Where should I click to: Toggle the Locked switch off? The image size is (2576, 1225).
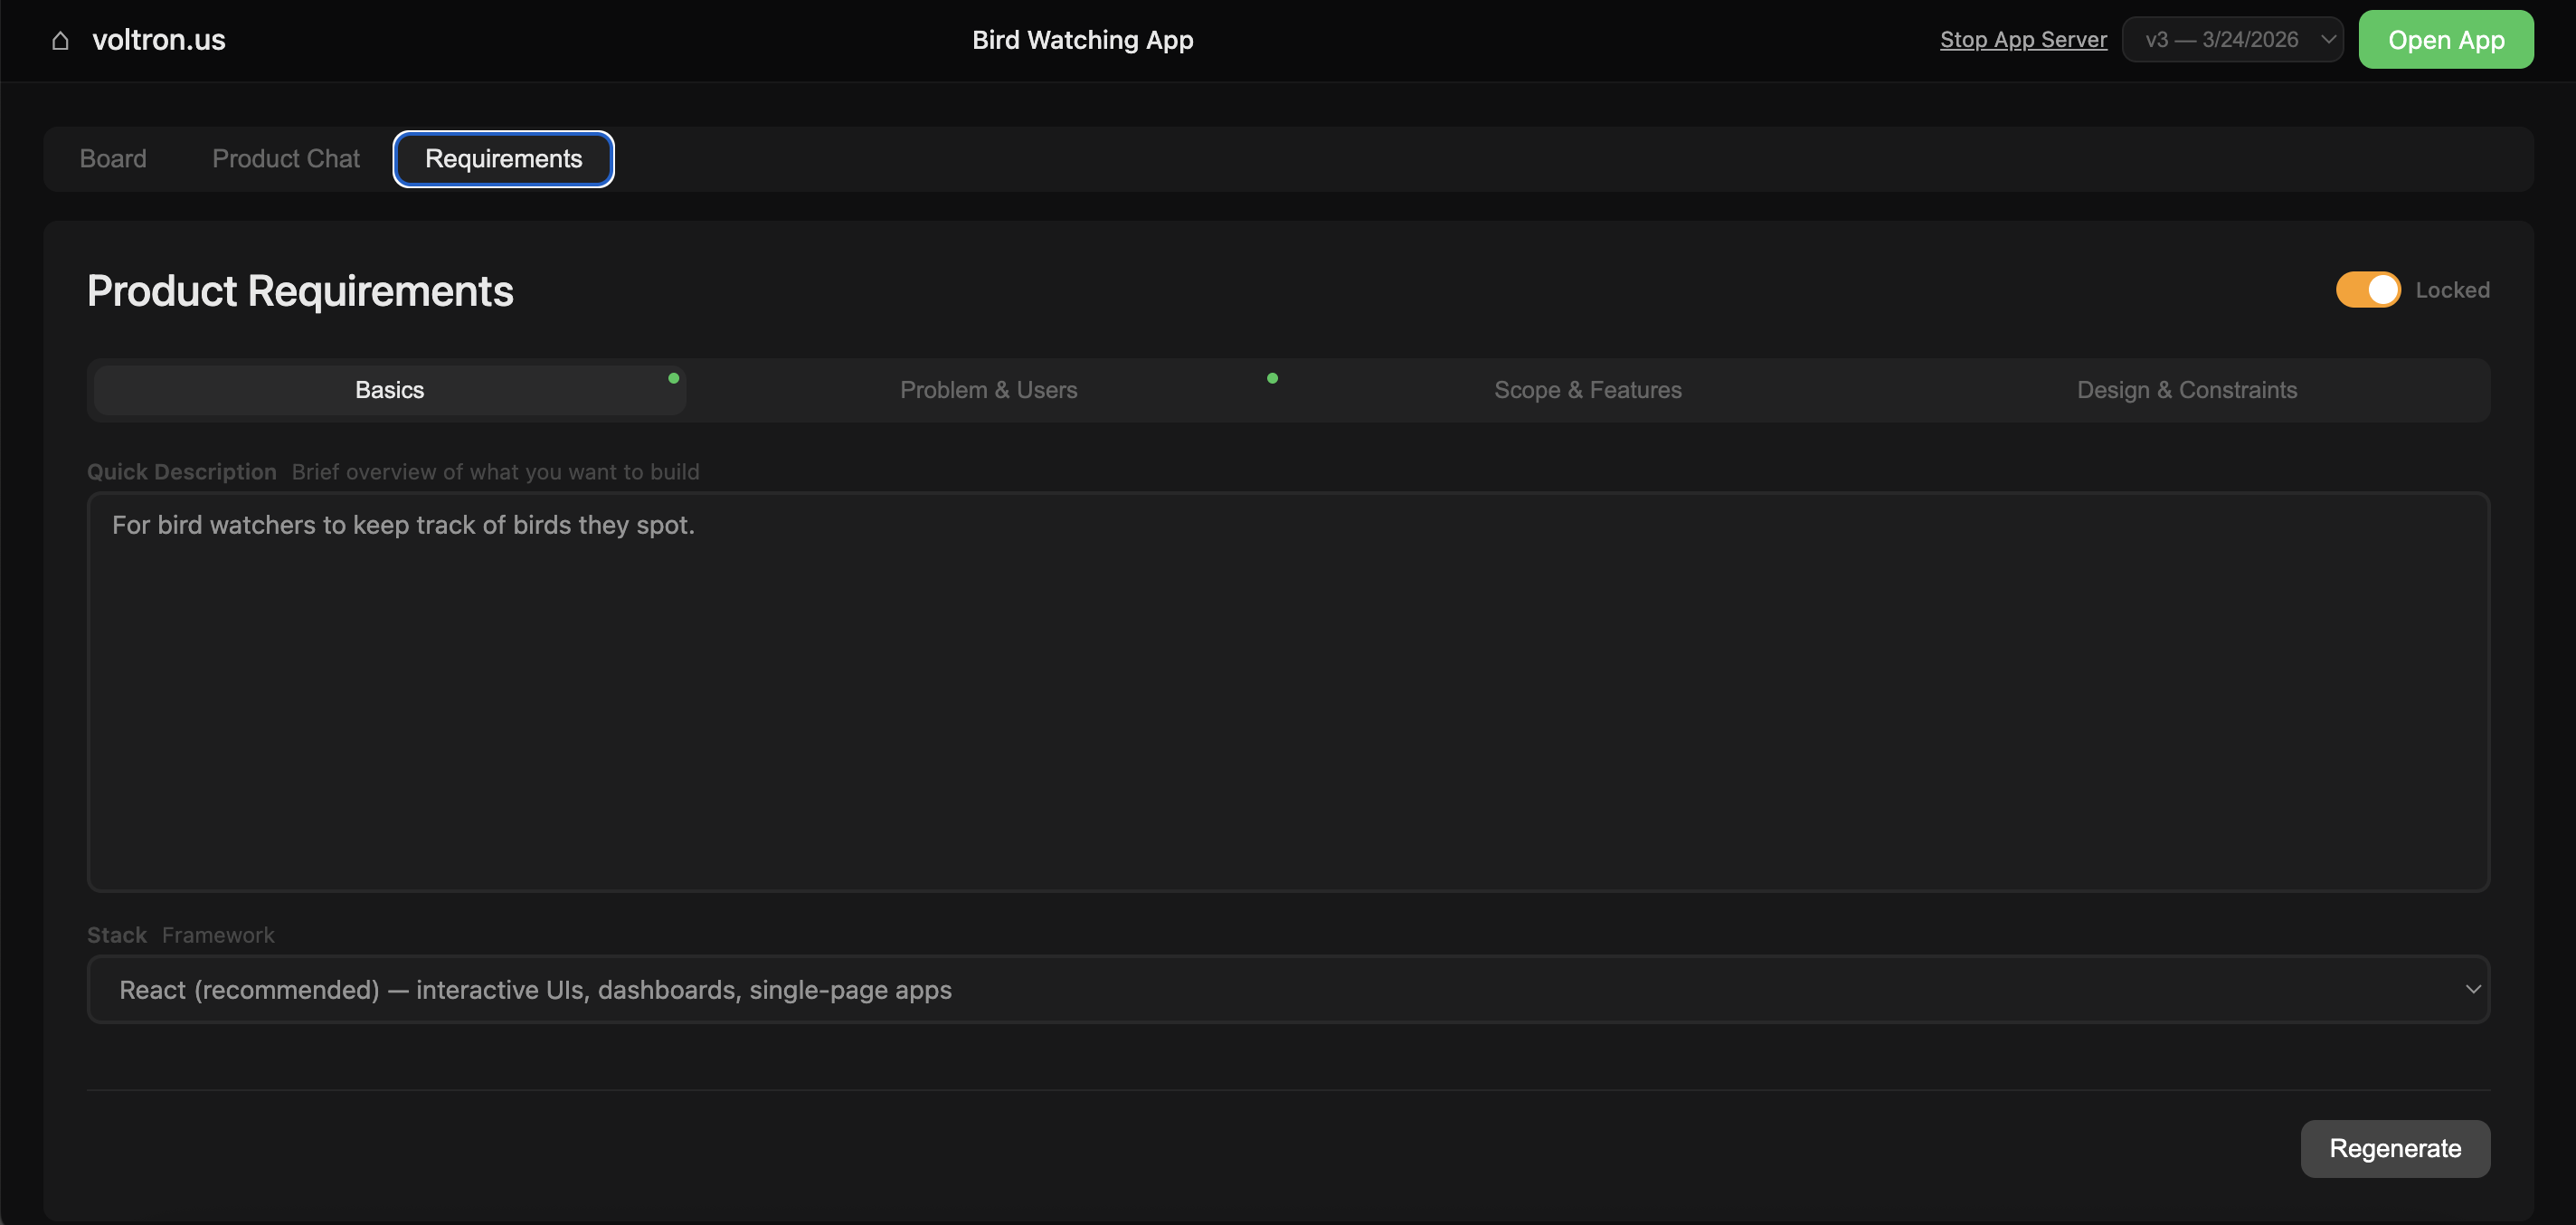tap(2367, 290)
